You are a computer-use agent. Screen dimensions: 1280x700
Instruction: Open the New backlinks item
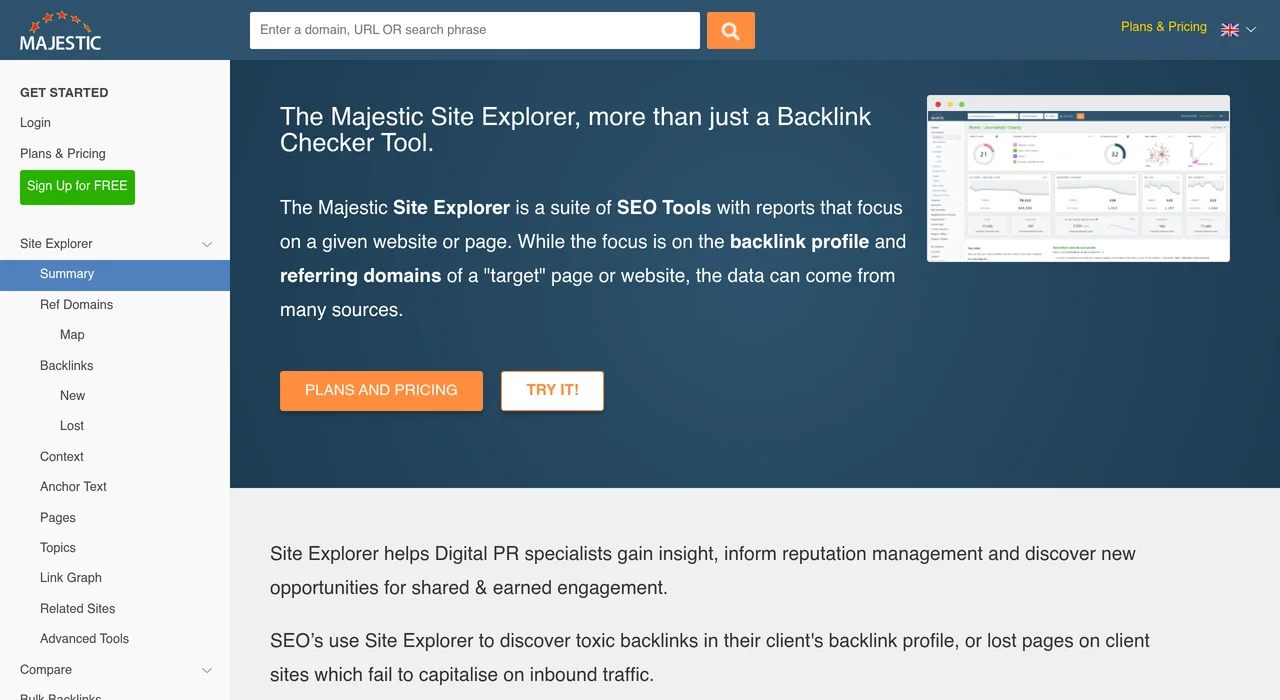point(72,396)
